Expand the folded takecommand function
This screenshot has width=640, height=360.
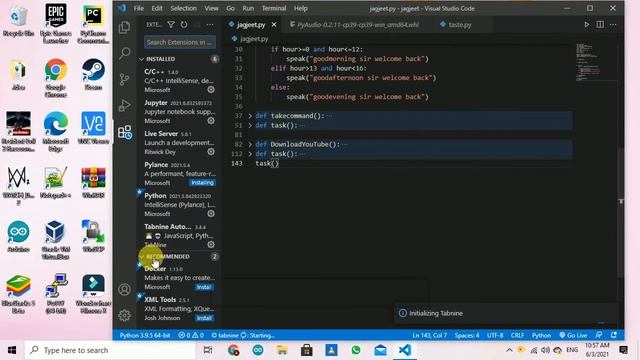[x=250, y=116]
